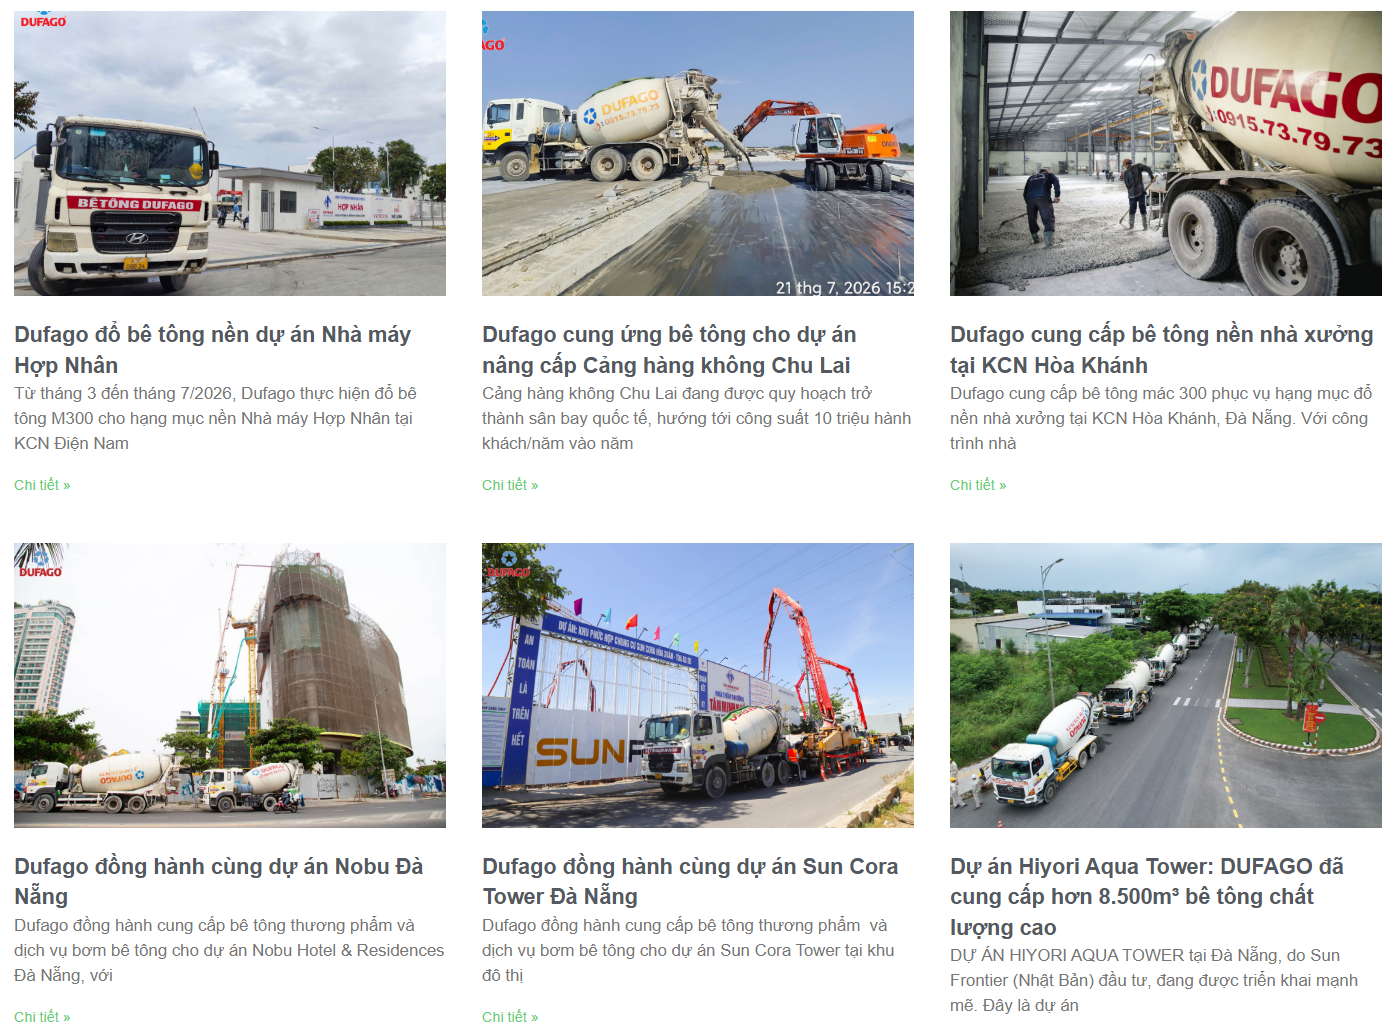The width and height of the screenshot is (1392, 1029).
Task: Open the Nhà máy Hợp Nhân article thumbnail
Action: point(230,153)
